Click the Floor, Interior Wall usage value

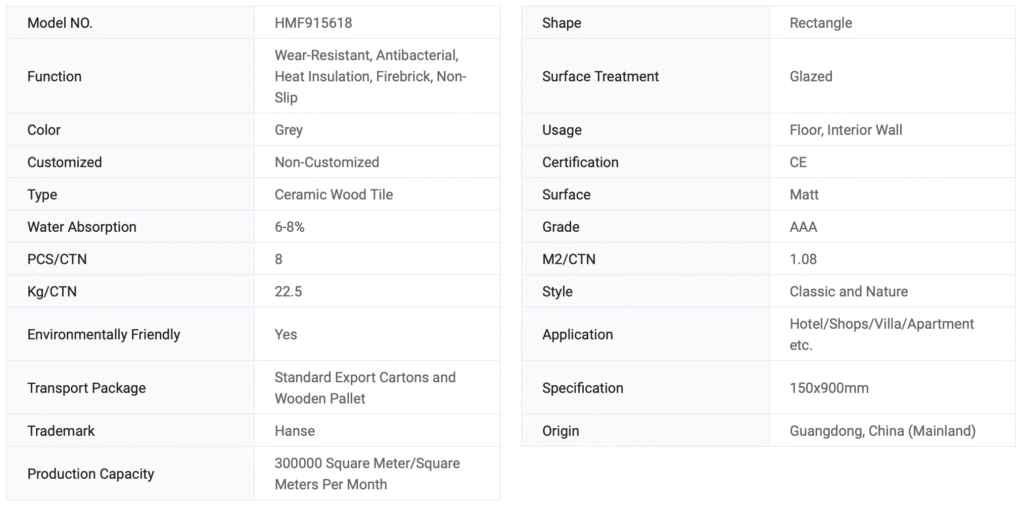(846, 130)
